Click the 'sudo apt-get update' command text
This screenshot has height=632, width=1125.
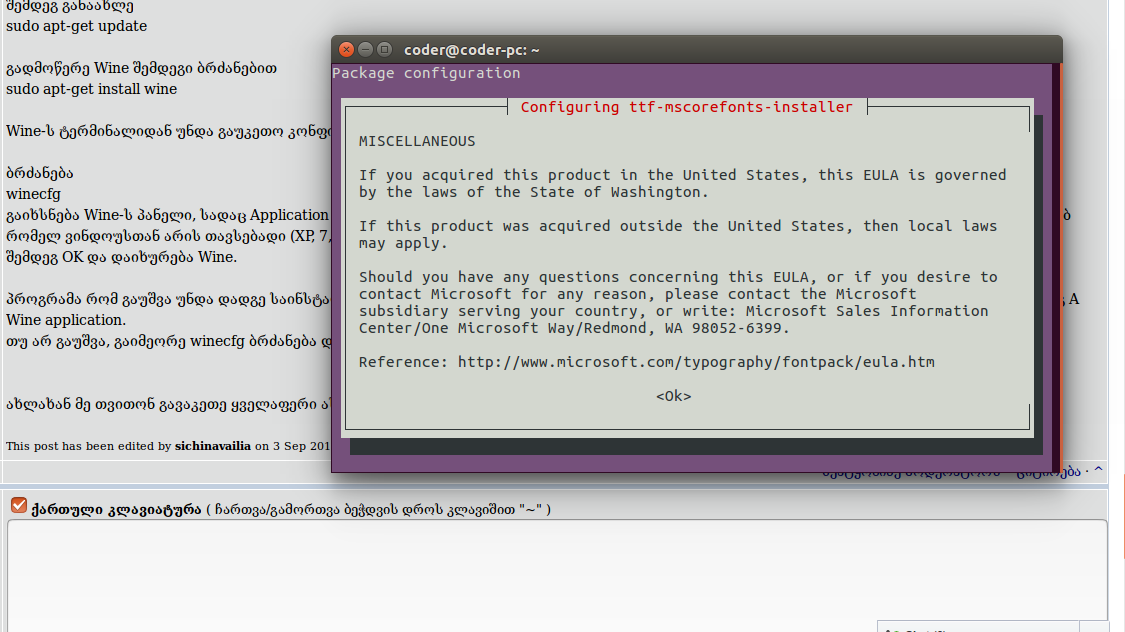[x=77, y=26]
